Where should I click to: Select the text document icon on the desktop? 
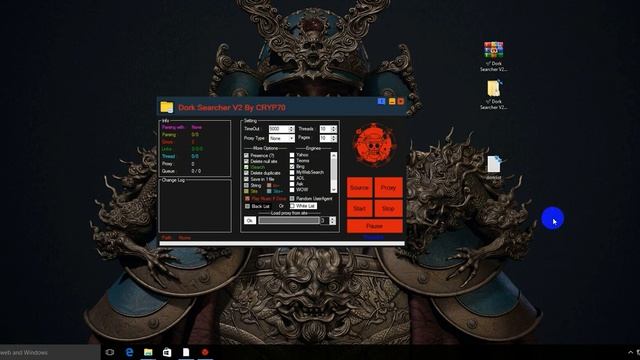(x=493, y=167)
